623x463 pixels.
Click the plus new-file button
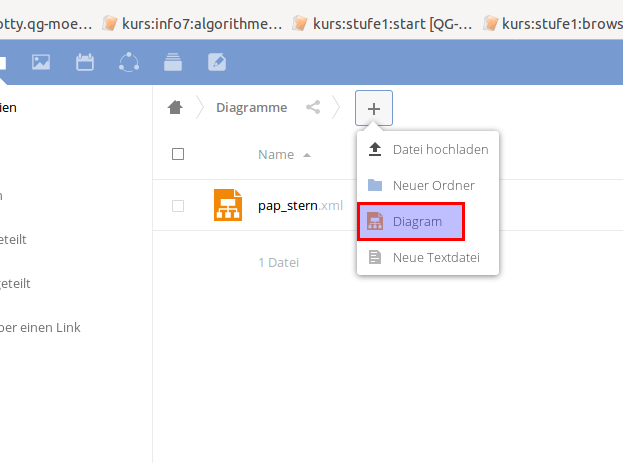pos(374,108)
